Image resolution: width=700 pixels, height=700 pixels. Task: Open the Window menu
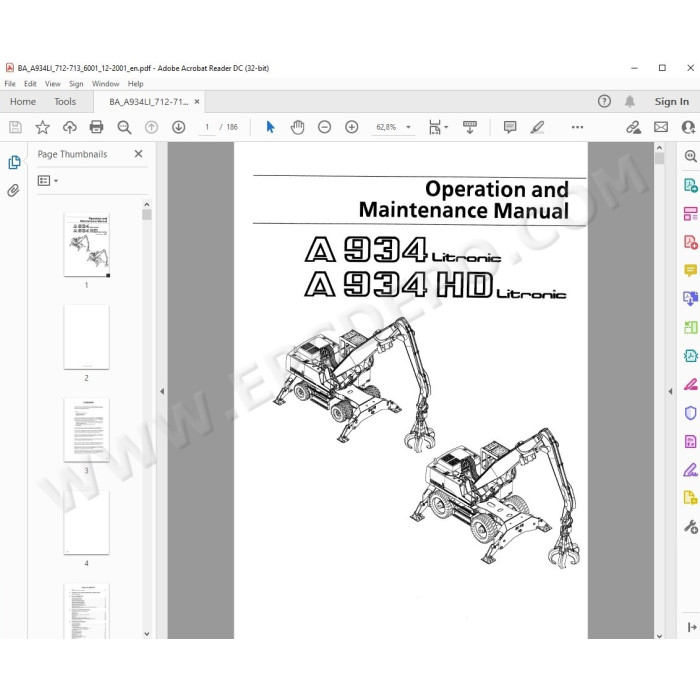click(x=105, y=83)
